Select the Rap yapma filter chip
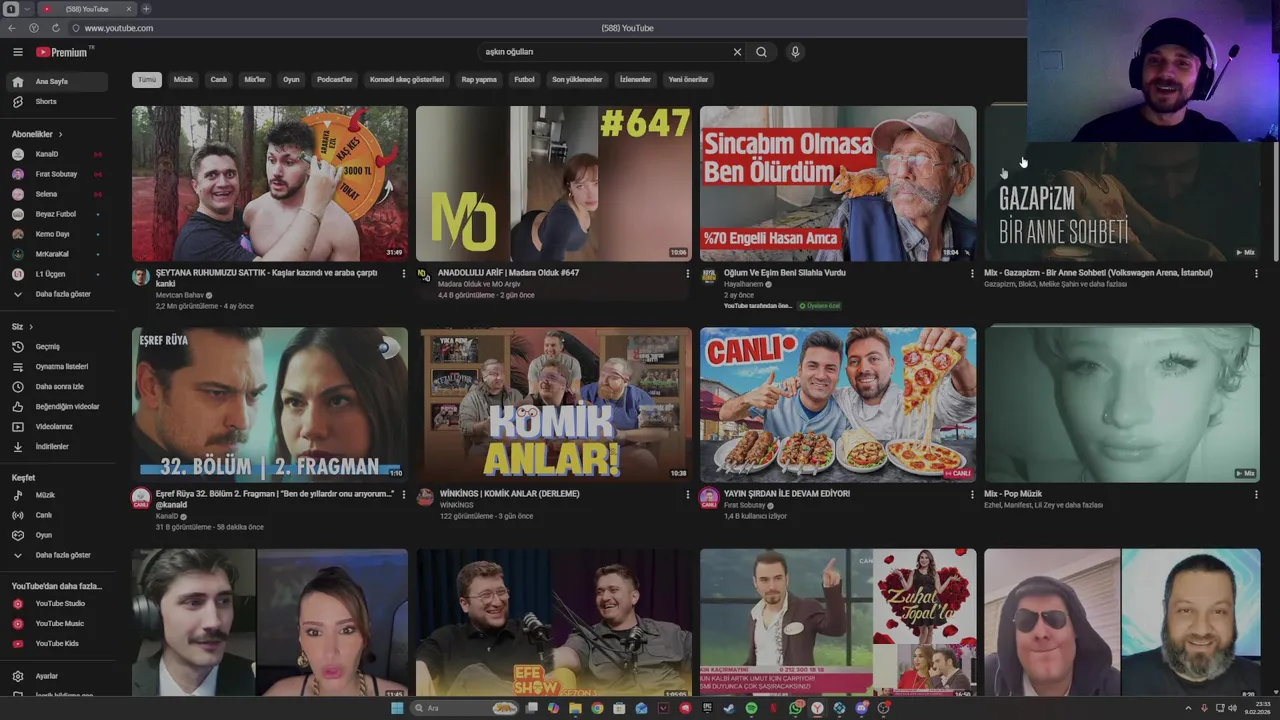The height and width of the screenshot is (720, 1280). 479,79
